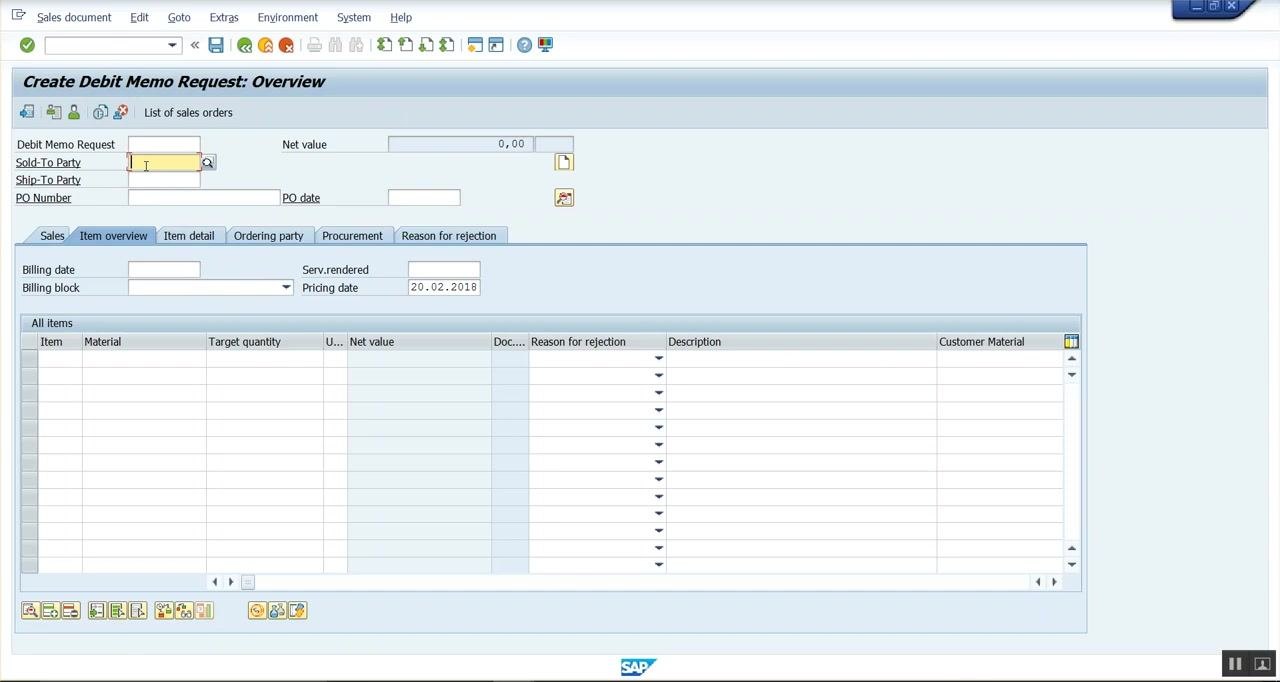
Task: Click the item pricing conditions icon
Action: point(257,611)
